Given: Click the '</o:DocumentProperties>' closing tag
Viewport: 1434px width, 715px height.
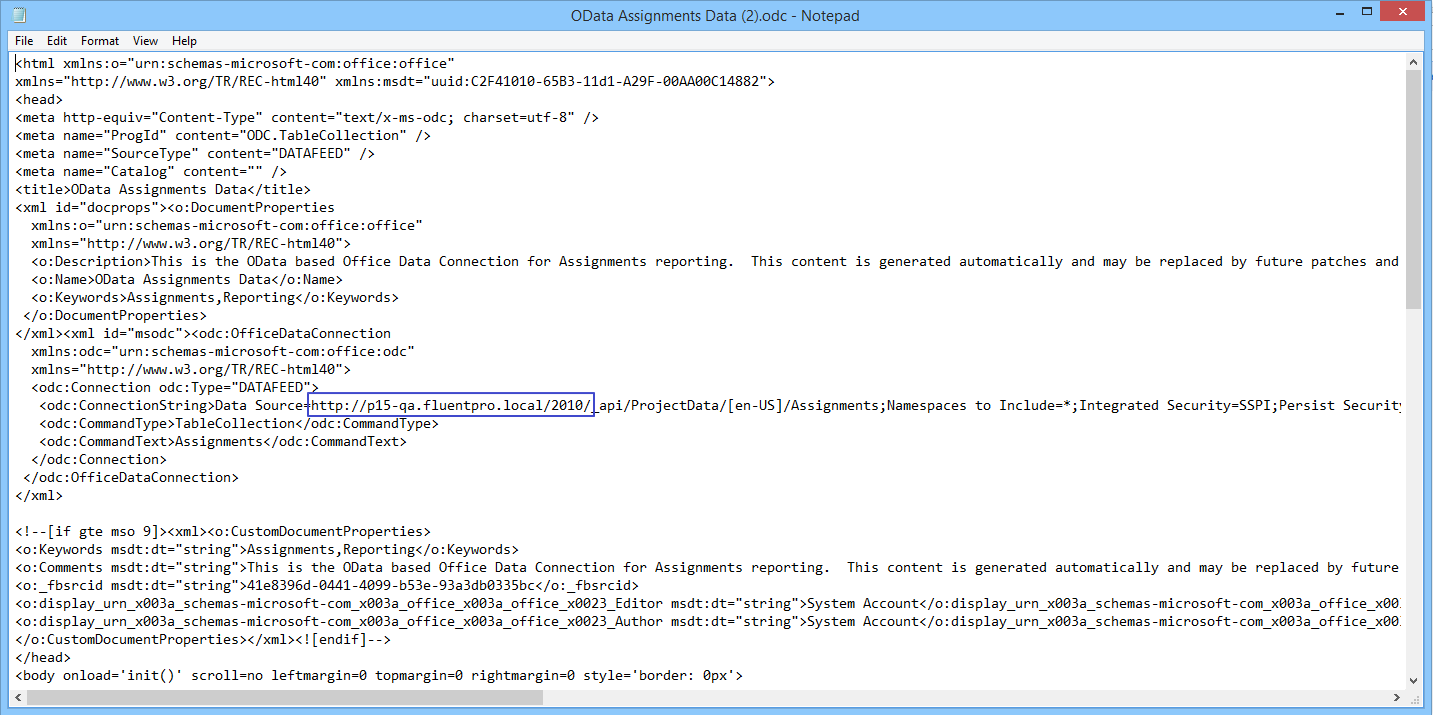Looking at the screenshot, I should click(x=115, y=315).
